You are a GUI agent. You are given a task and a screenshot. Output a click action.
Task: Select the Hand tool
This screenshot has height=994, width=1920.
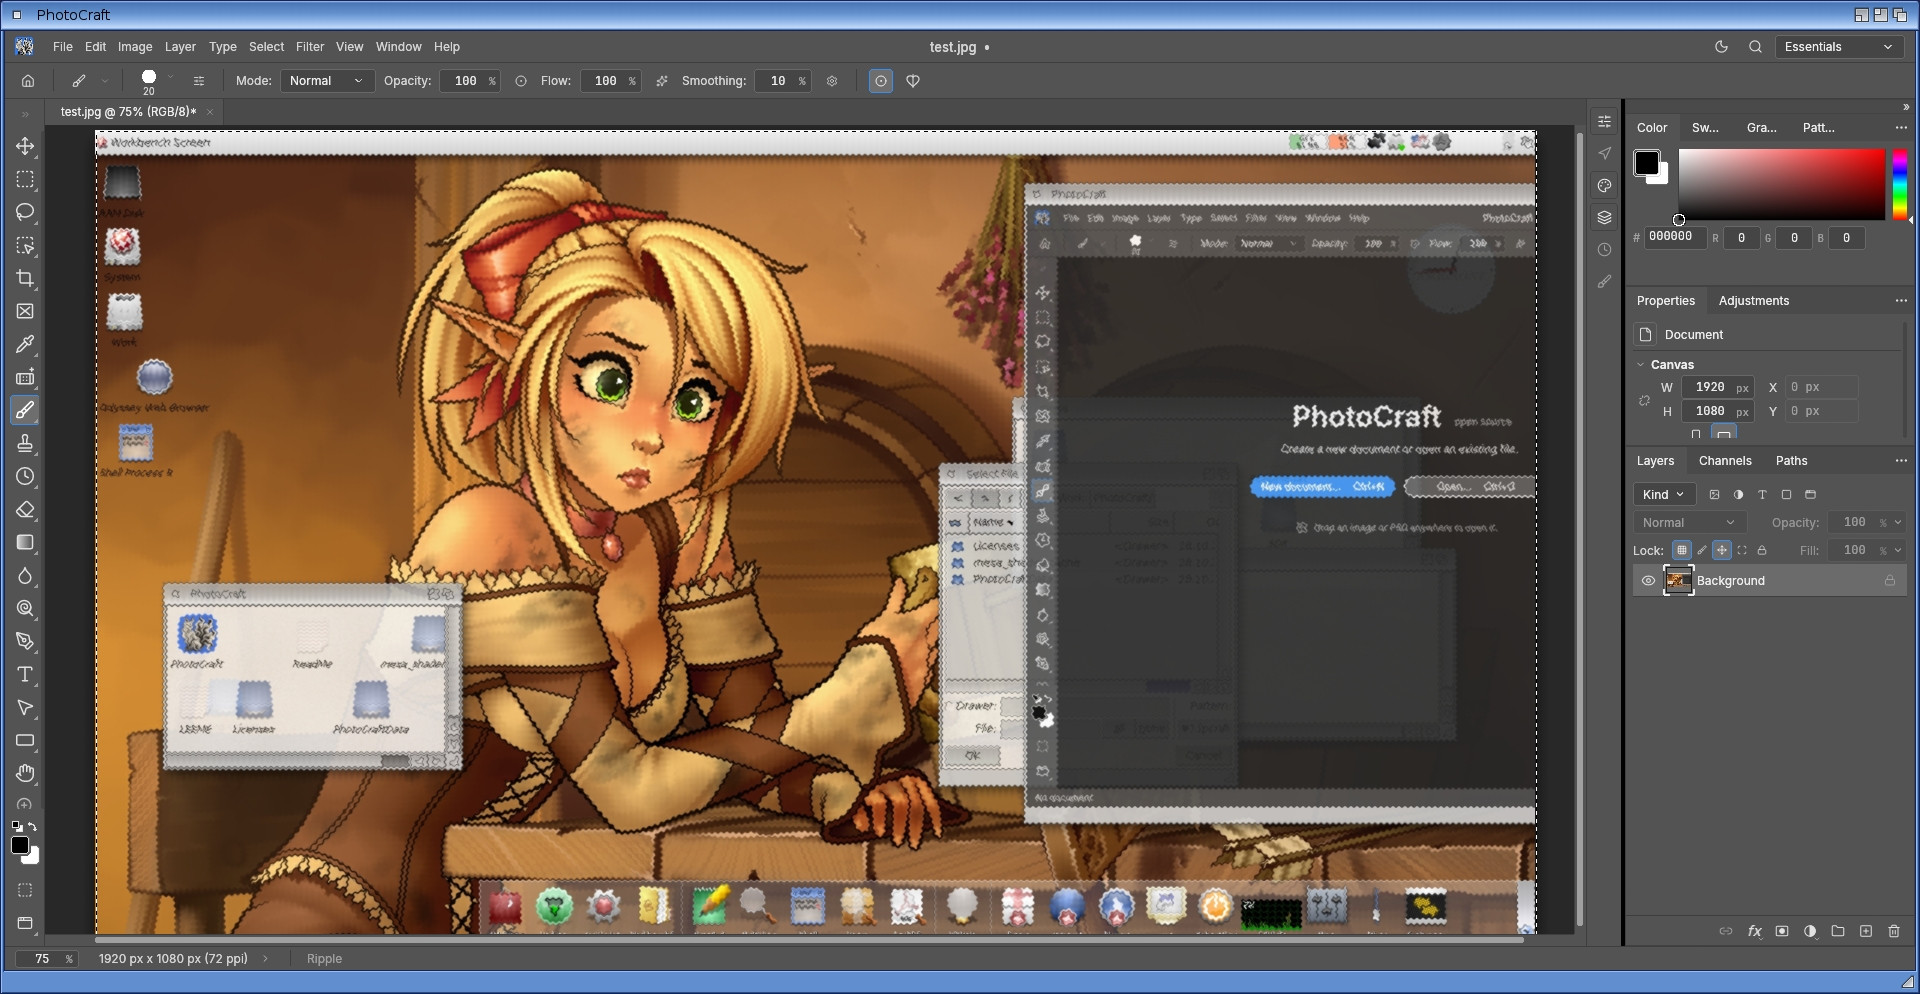tap(25, 774)
